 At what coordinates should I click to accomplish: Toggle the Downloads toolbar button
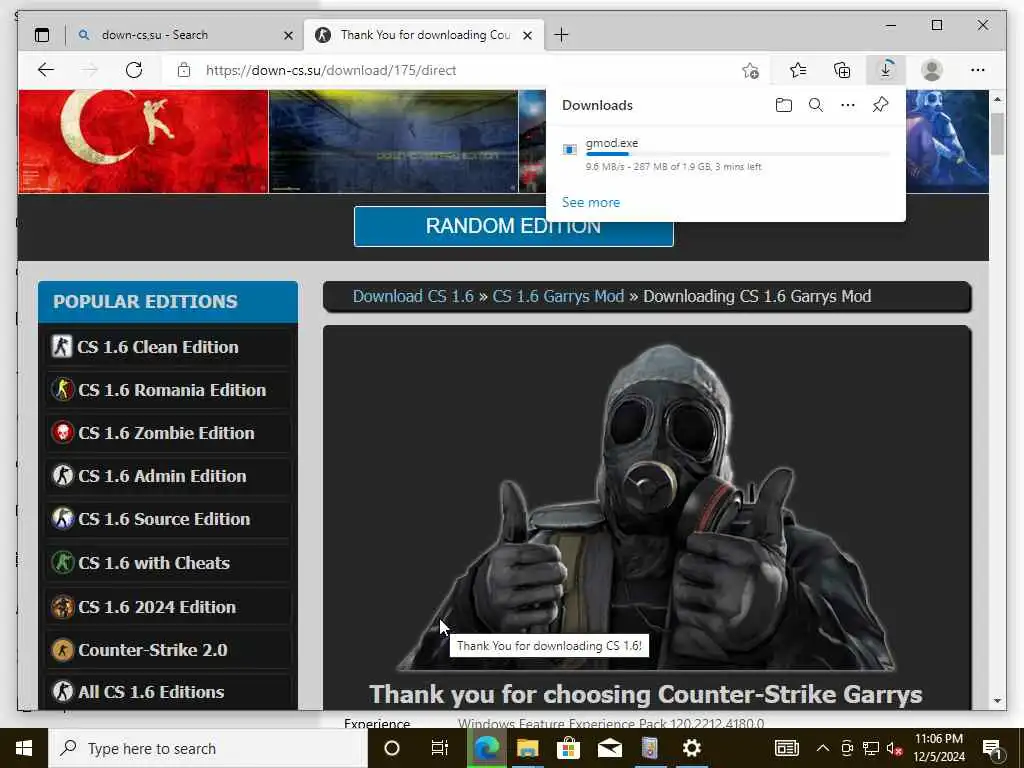(886, 70)
